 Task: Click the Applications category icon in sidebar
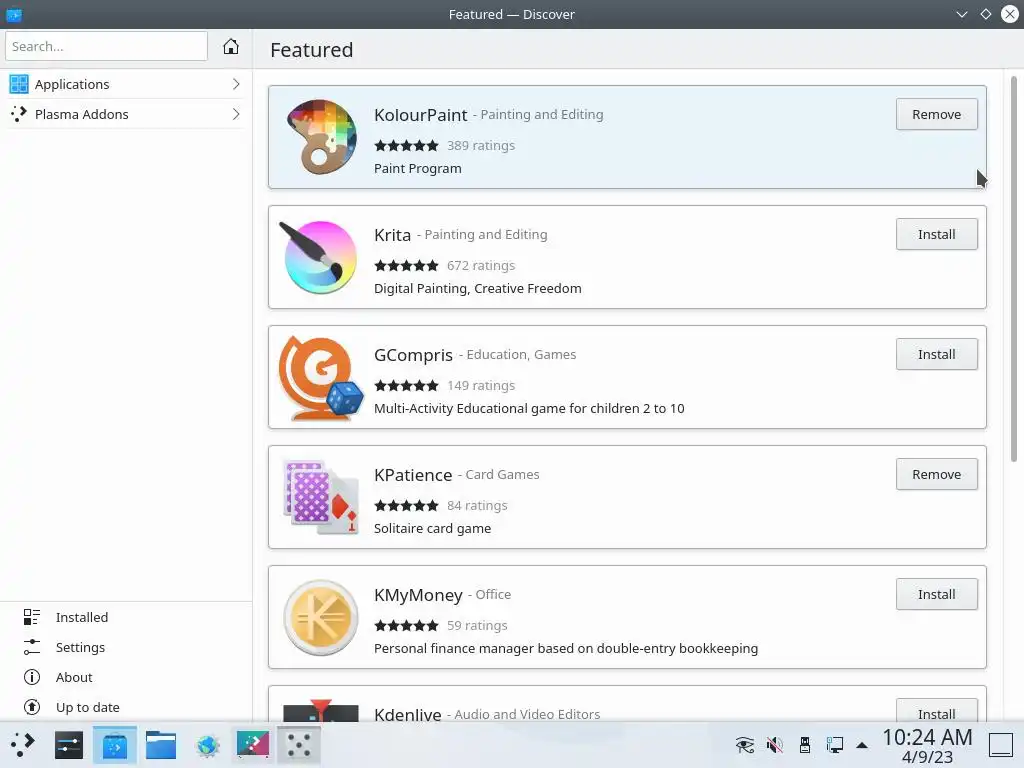[19, 84]
